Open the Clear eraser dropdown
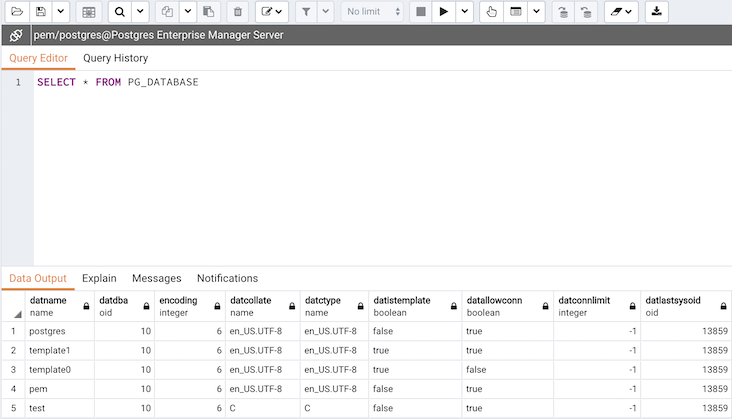 coord(621,12)
